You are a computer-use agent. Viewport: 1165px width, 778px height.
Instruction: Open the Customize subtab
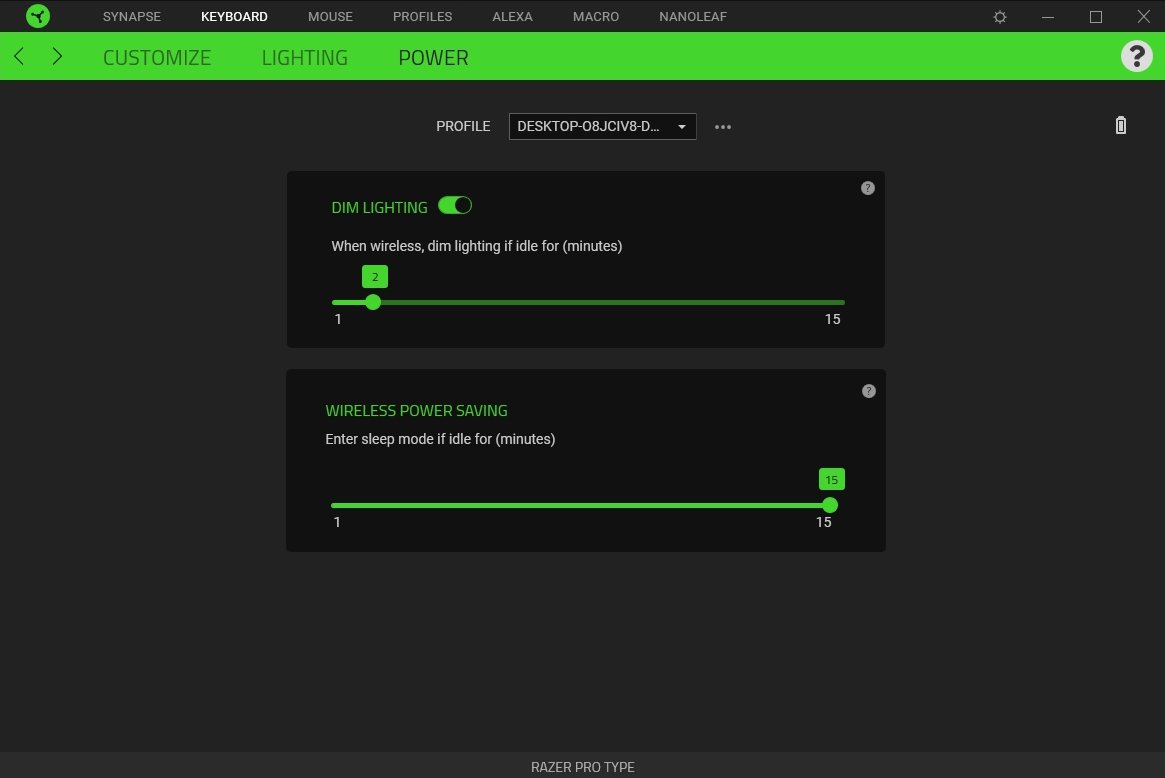[157, 57]
